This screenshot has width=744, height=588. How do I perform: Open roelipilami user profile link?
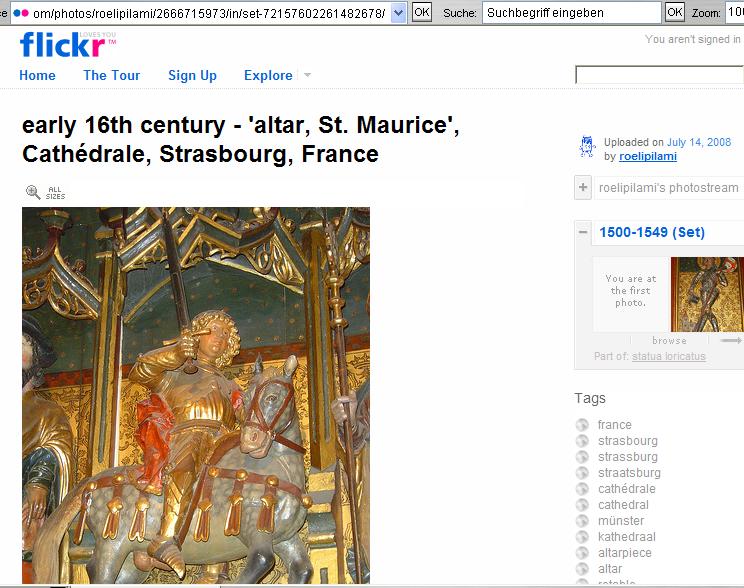pos(648,156)
